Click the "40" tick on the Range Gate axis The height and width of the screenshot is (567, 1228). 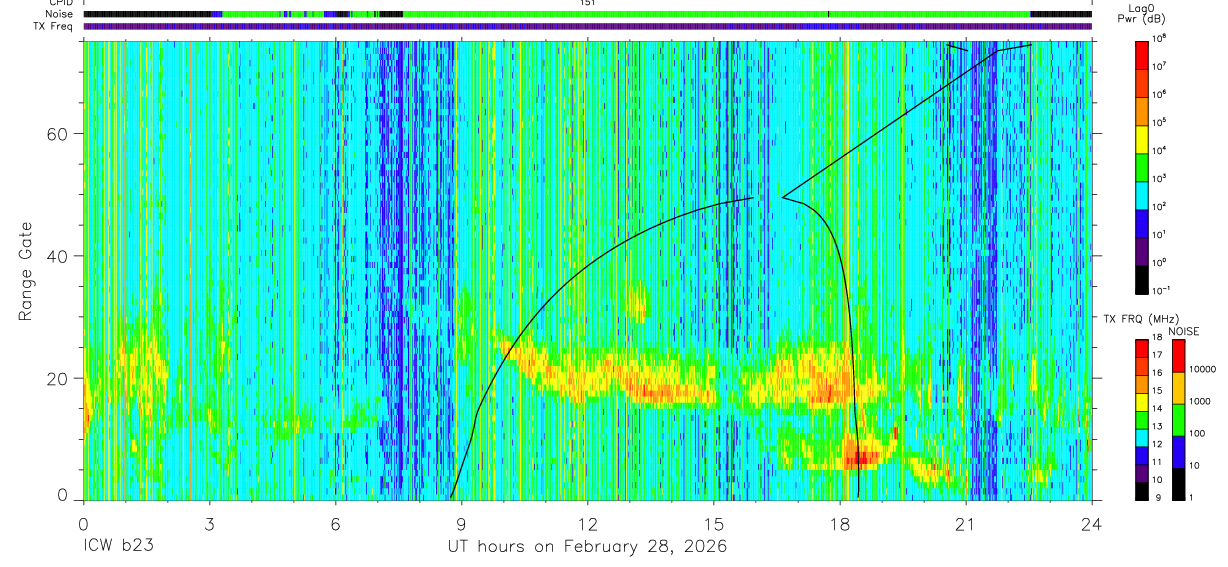tap(58, 256)
